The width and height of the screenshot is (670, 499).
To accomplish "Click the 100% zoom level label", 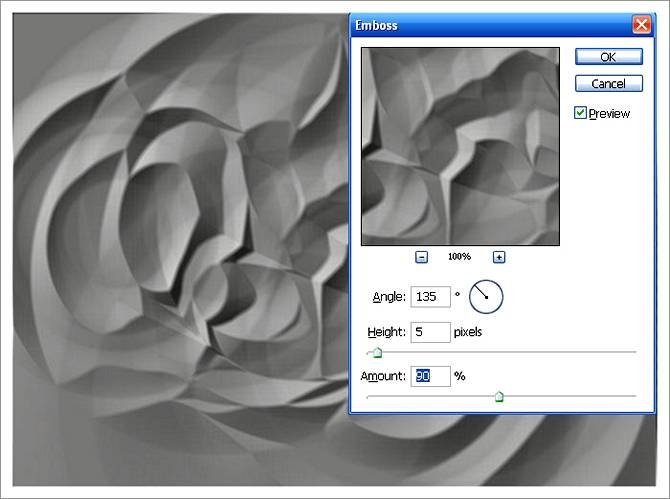I will [459, 257].
